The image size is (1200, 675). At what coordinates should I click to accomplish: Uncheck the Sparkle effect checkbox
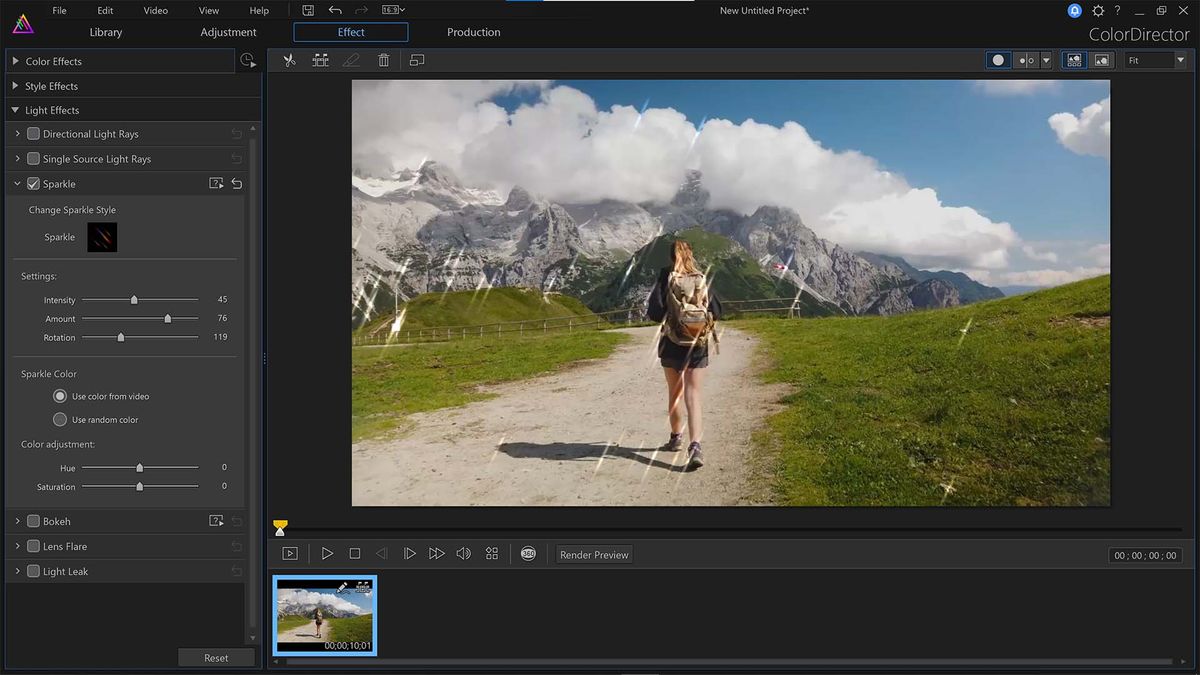pos(33,183)
